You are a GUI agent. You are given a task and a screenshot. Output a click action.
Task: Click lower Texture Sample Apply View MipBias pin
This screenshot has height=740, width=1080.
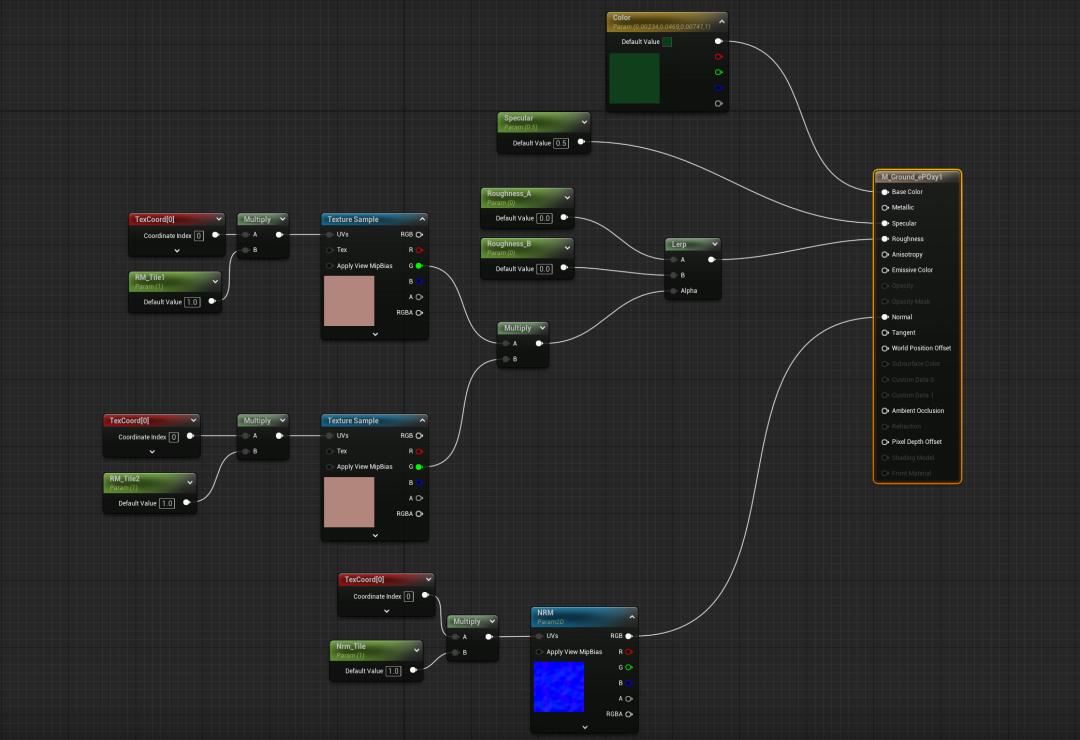[329, 466]
